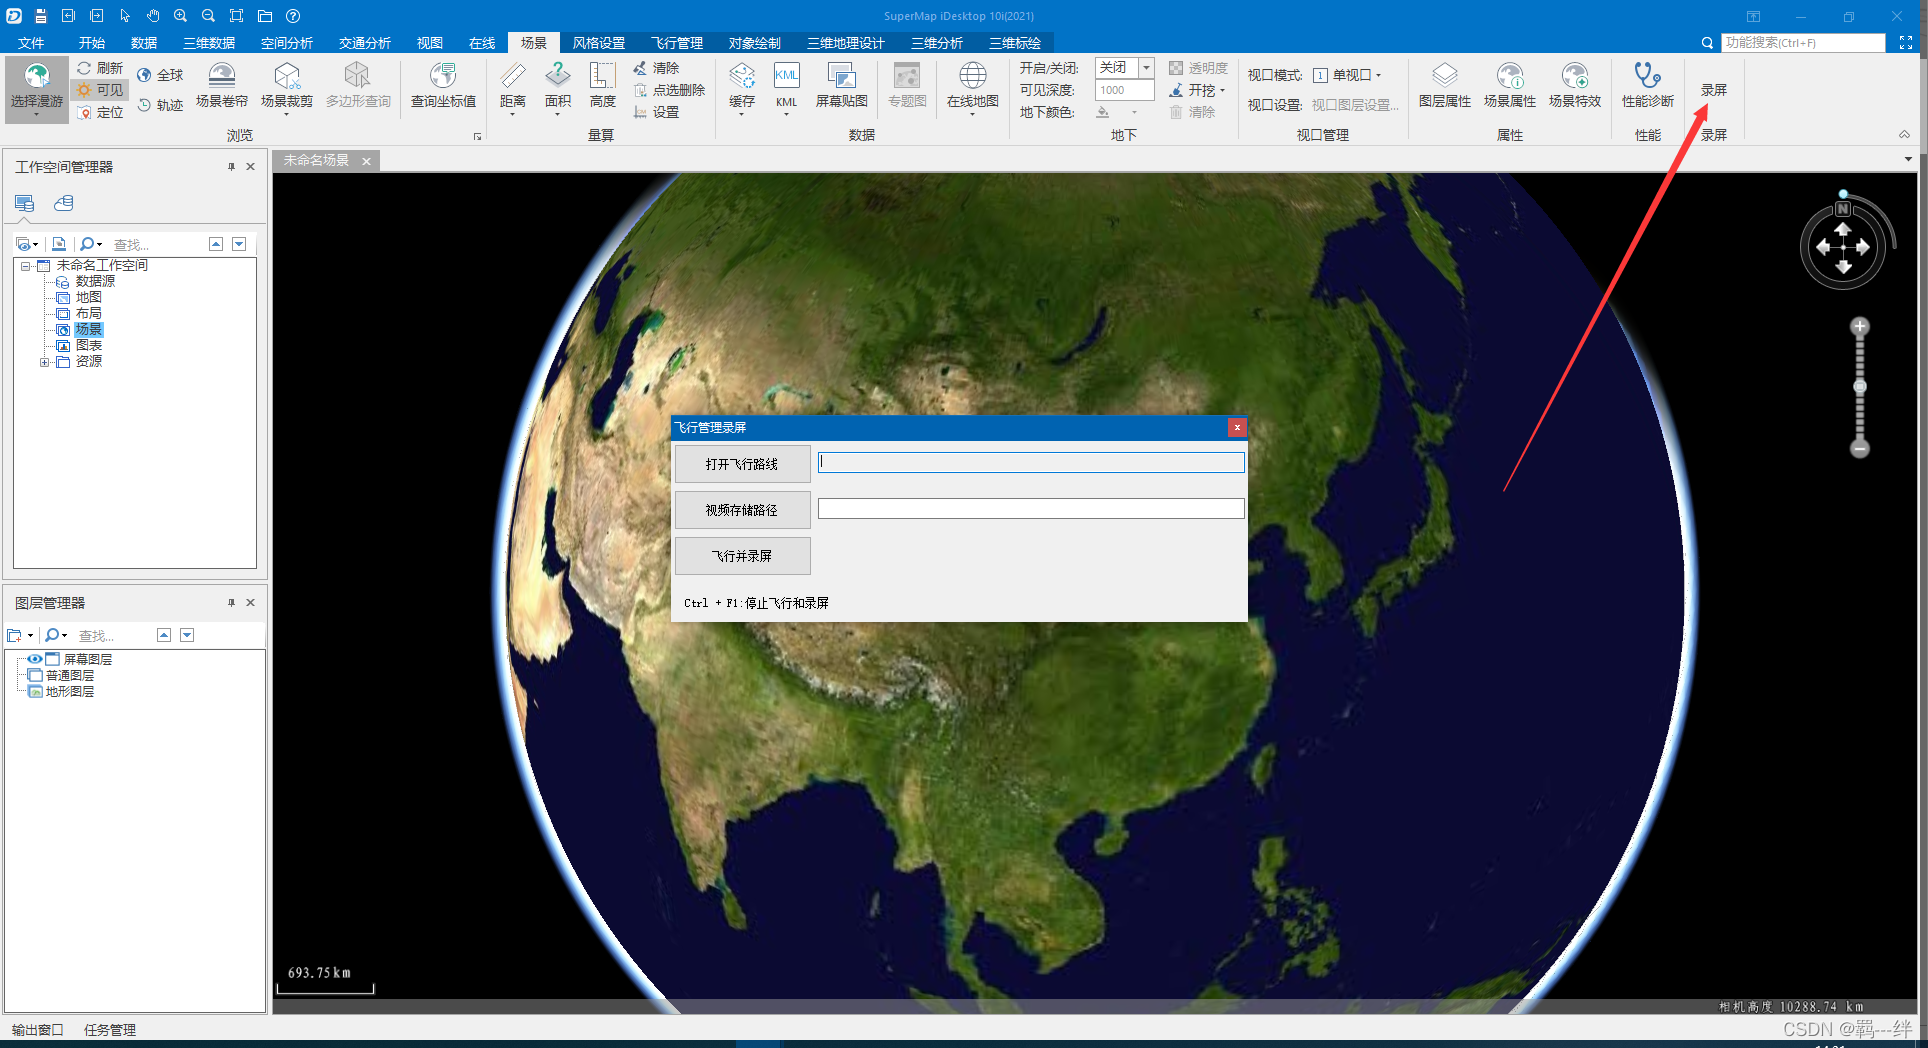Switch to the Style Settings (风格设置) ribbon tab
The image size is (1928, 1048).
[599, 43]
